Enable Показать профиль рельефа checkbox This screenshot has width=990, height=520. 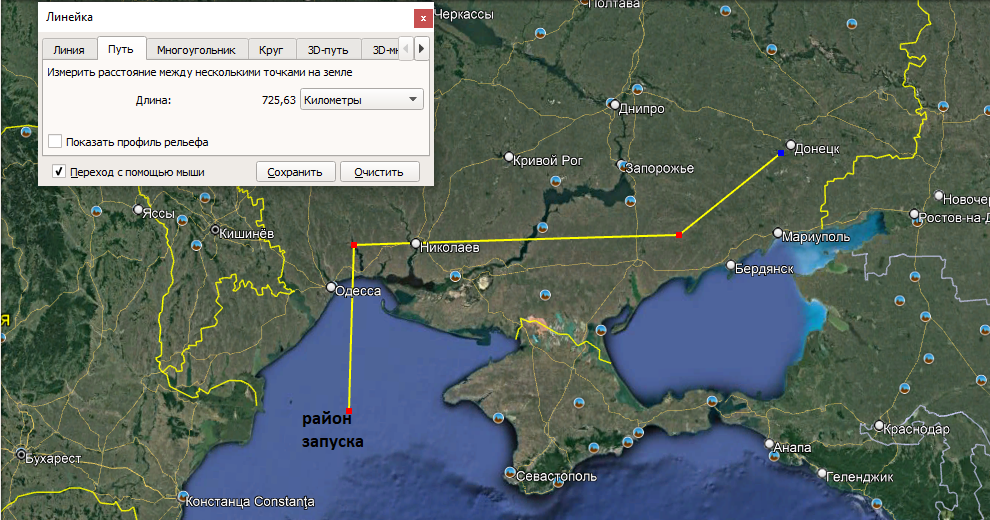pos(56,141)
